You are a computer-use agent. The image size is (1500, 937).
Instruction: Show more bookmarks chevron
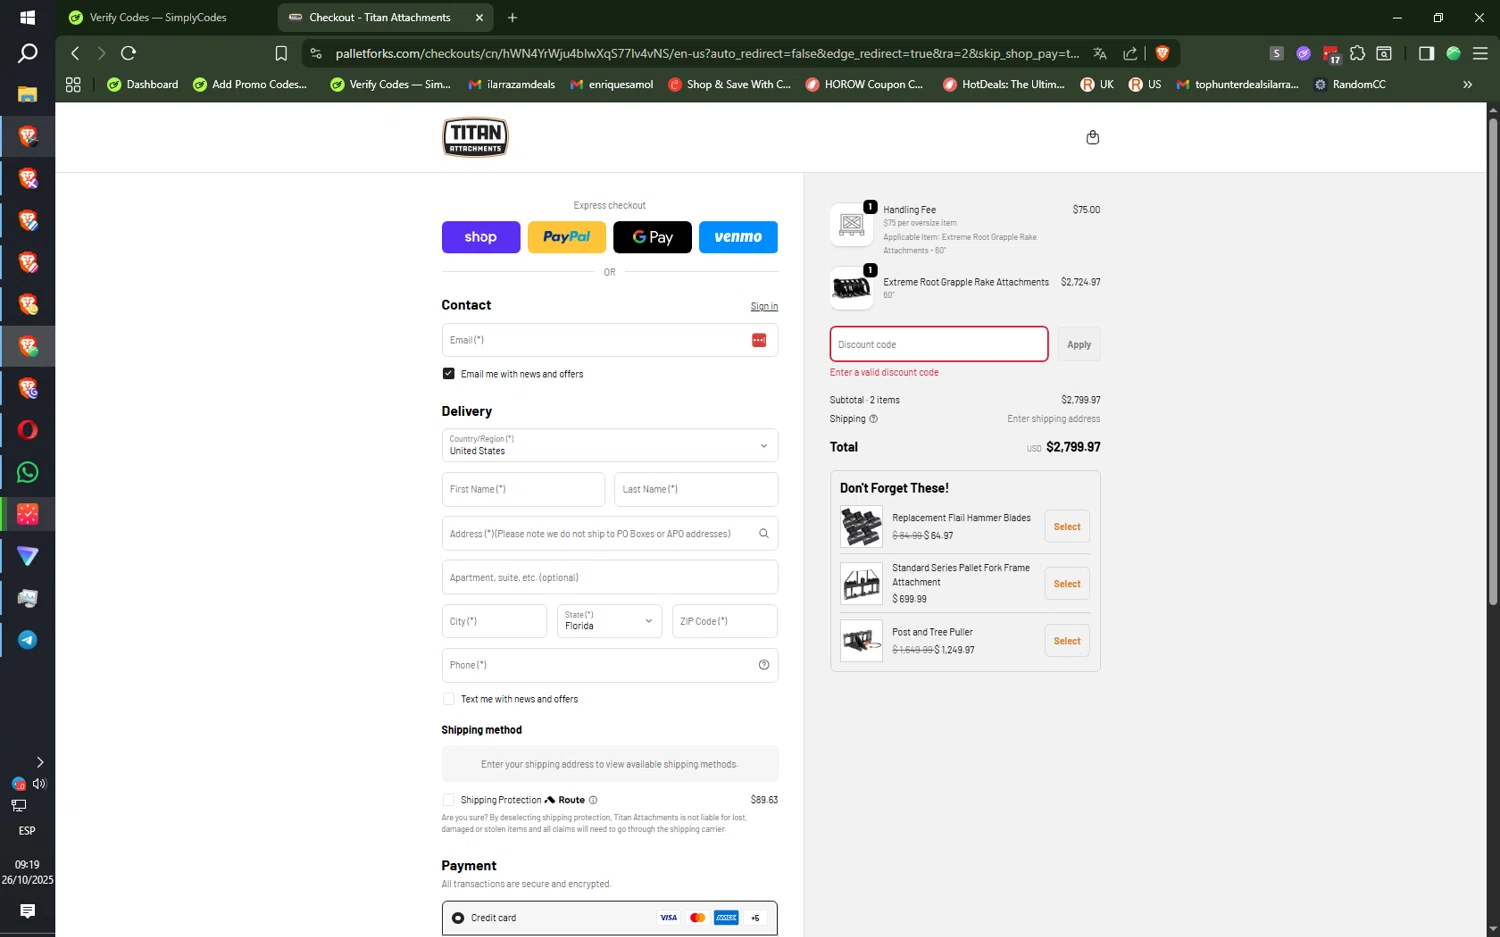(1467, 84)
